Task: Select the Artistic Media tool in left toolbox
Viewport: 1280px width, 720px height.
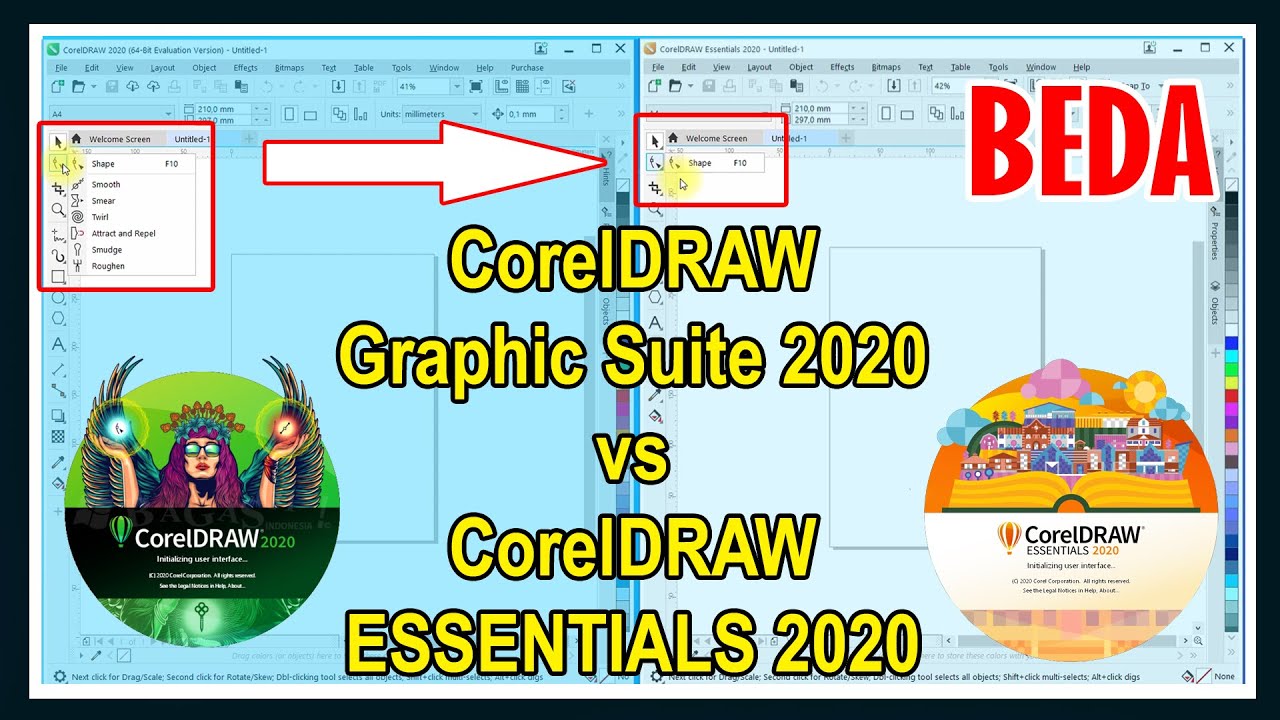Action: pos(58,255)
